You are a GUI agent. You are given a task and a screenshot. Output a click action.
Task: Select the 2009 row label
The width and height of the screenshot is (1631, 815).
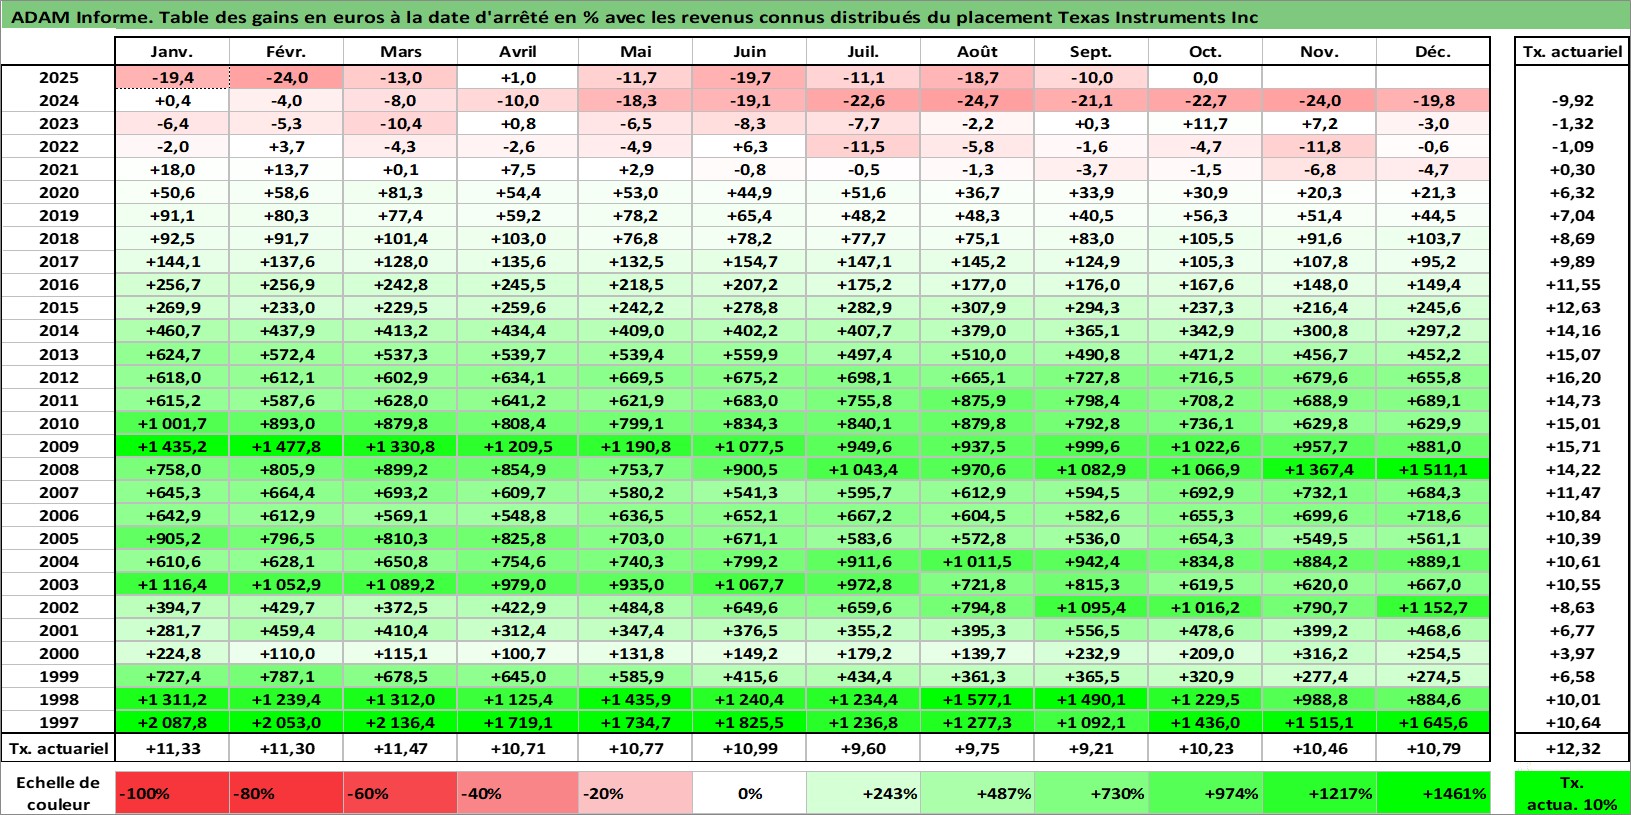tap(58, 446)
